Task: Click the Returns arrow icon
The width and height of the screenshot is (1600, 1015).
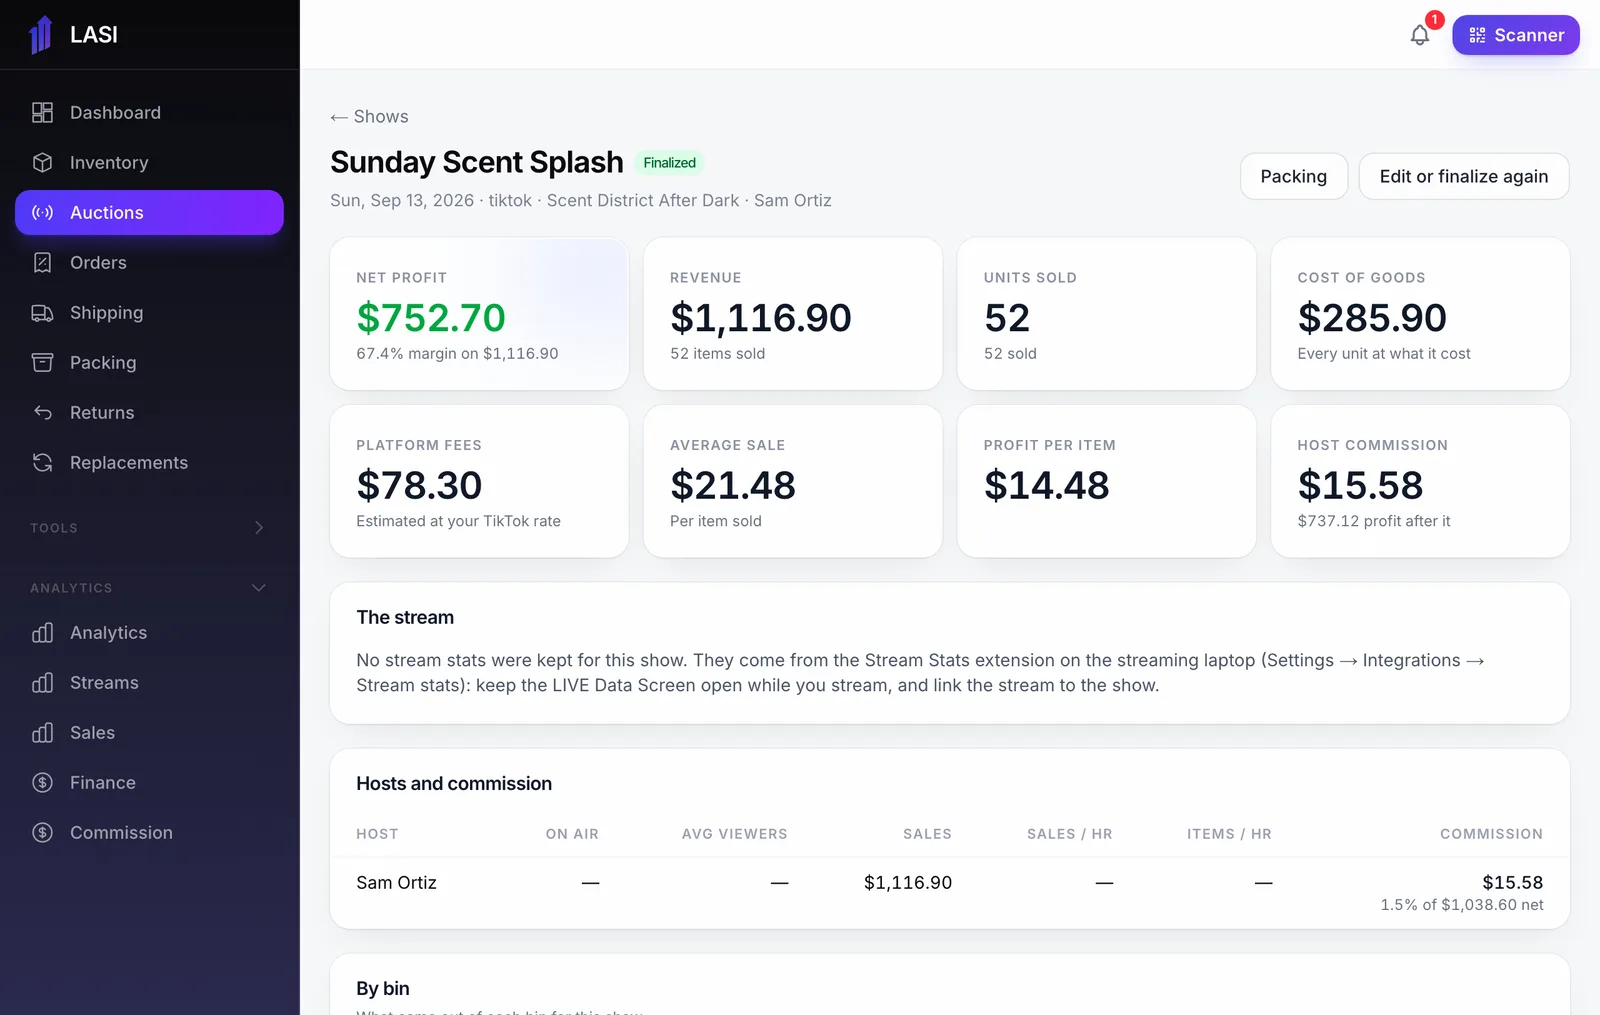Action: (42, 413)
